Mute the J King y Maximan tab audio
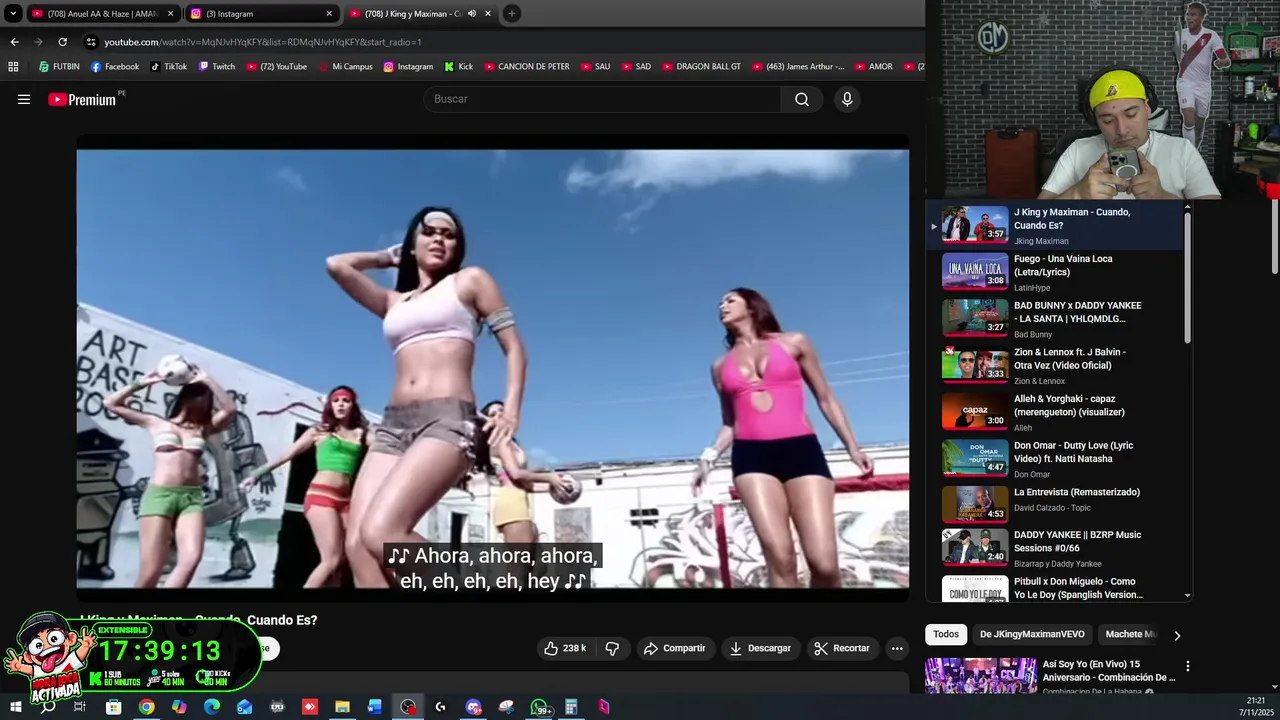 tap(472, 14)
